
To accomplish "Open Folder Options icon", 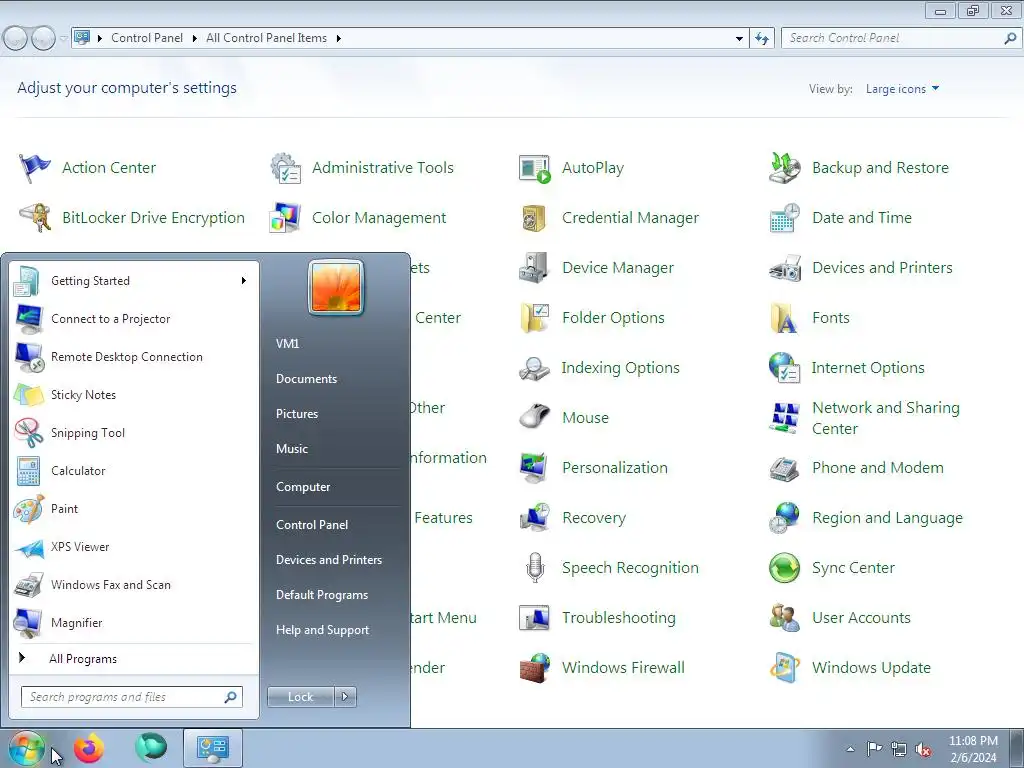I will (535, 318).
